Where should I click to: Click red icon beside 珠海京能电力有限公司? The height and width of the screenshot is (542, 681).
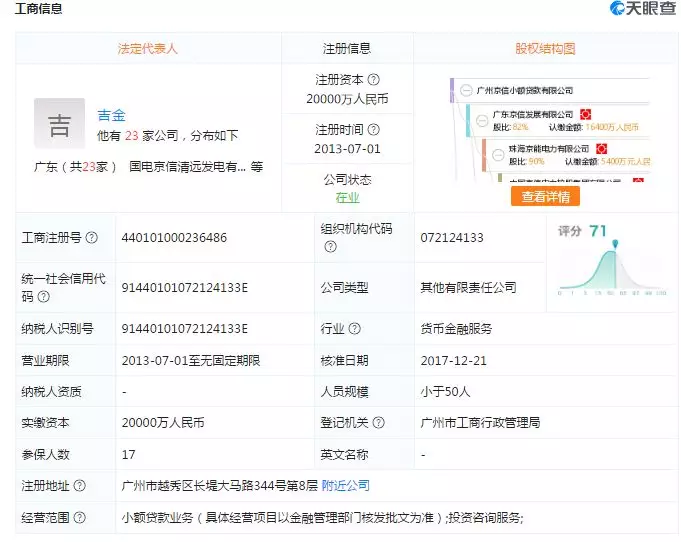[x=599, y=148]
